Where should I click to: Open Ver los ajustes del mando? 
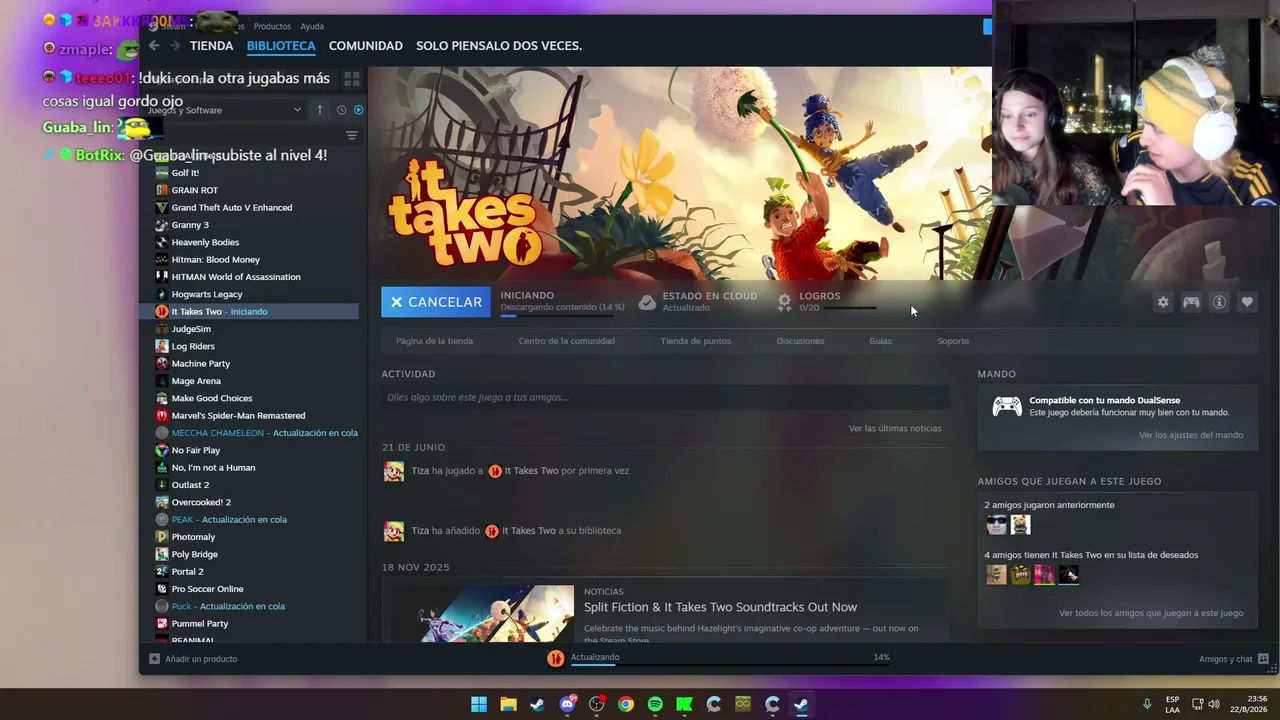(1191, 435)
